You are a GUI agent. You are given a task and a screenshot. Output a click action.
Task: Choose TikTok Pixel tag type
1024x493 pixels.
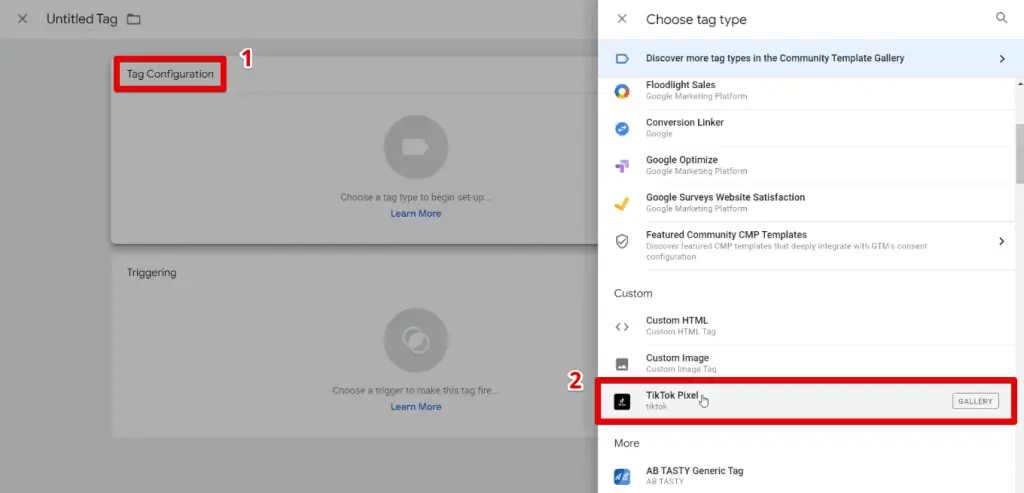pyautogui.click(x=807, y=401)
